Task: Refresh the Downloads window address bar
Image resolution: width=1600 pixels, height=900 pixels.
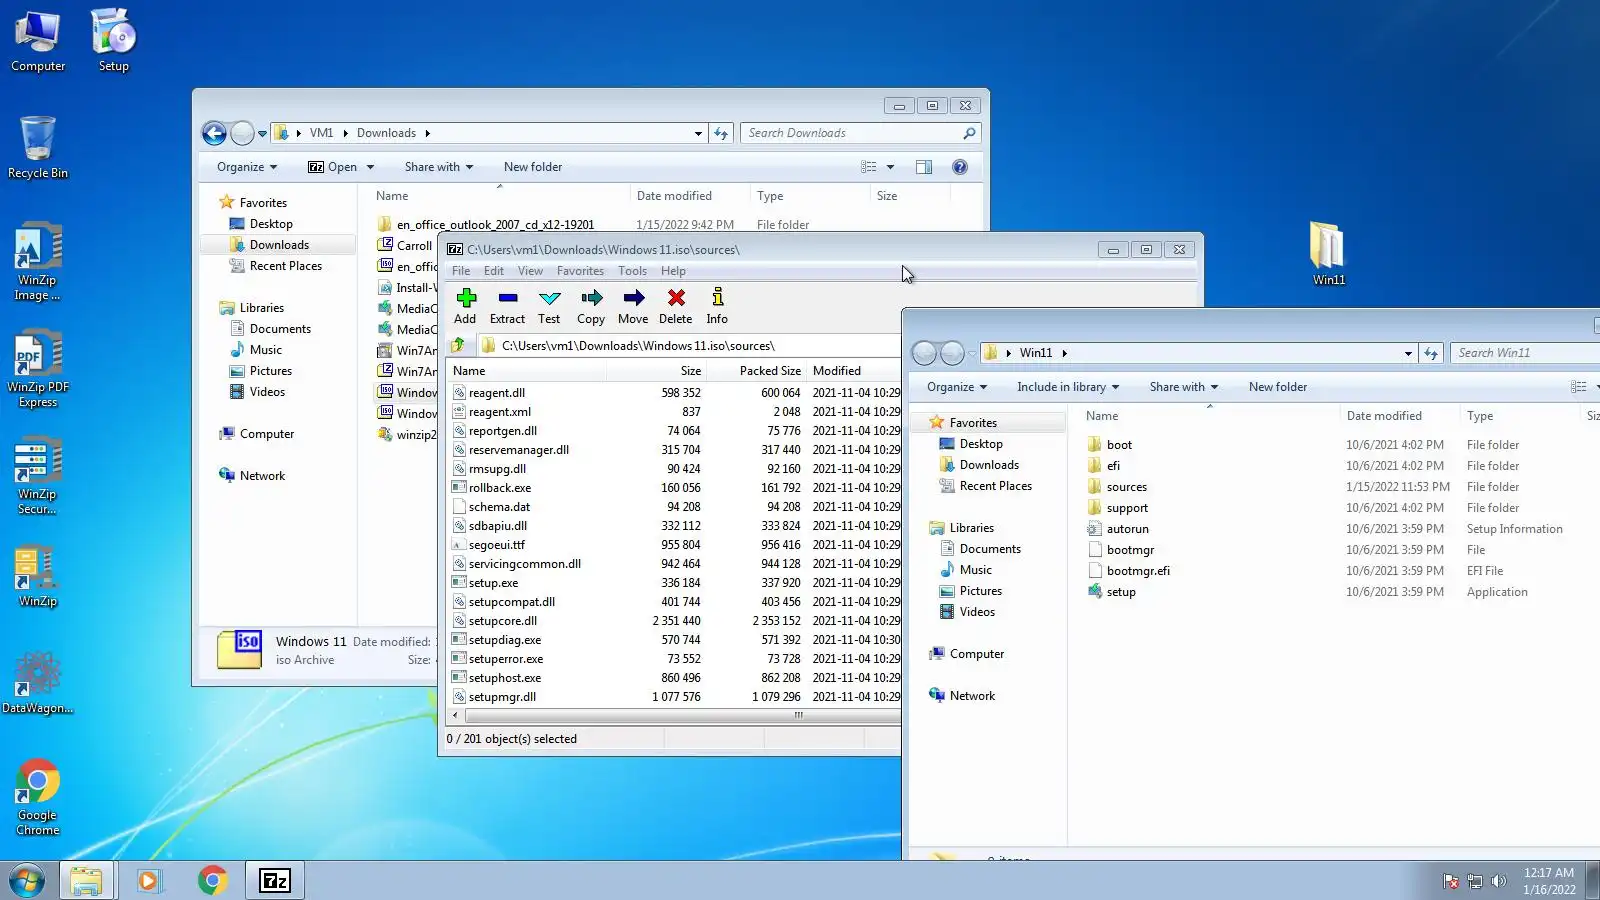Action: tap(721, 133)
